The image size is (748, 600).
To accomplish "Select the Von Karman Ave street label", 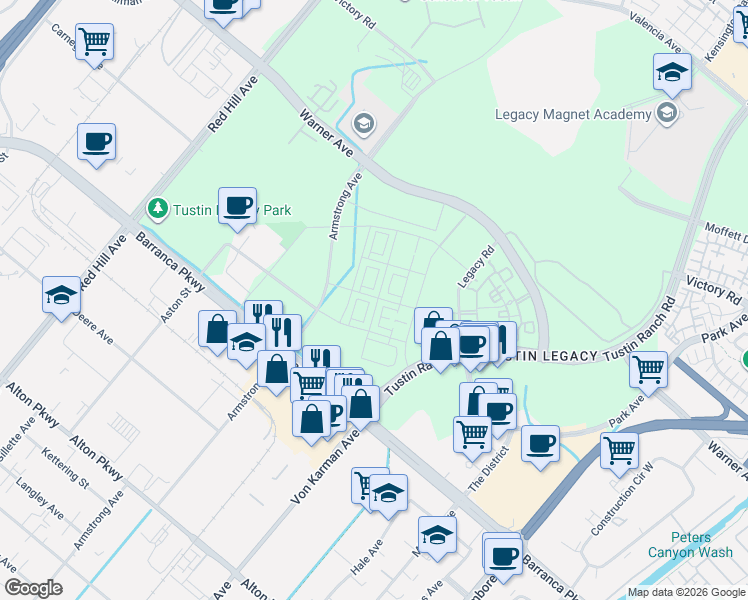I will click(325, 466).
